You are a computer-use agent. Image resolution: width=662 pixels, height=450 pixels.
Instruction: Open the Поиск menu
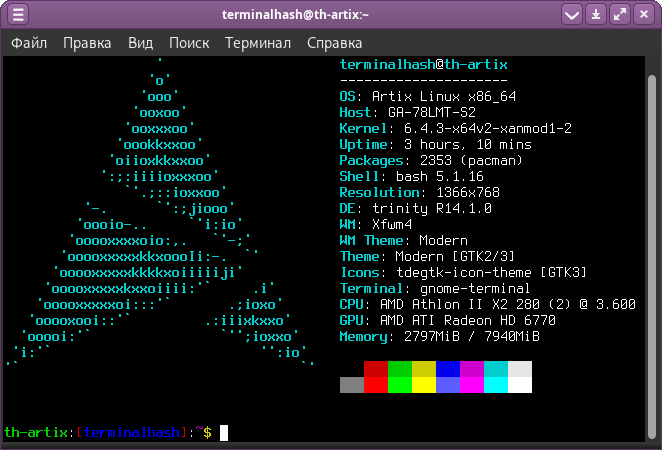tap(189, 43)
